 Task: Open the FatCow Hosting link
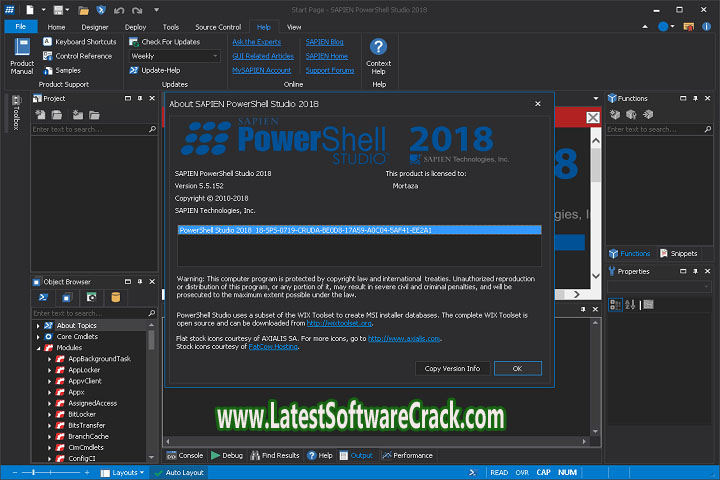pos(273,347)
